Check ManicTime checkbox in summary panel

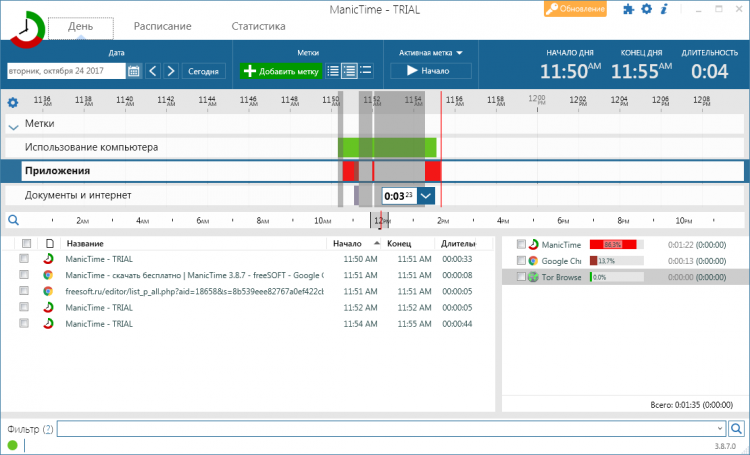521,244
